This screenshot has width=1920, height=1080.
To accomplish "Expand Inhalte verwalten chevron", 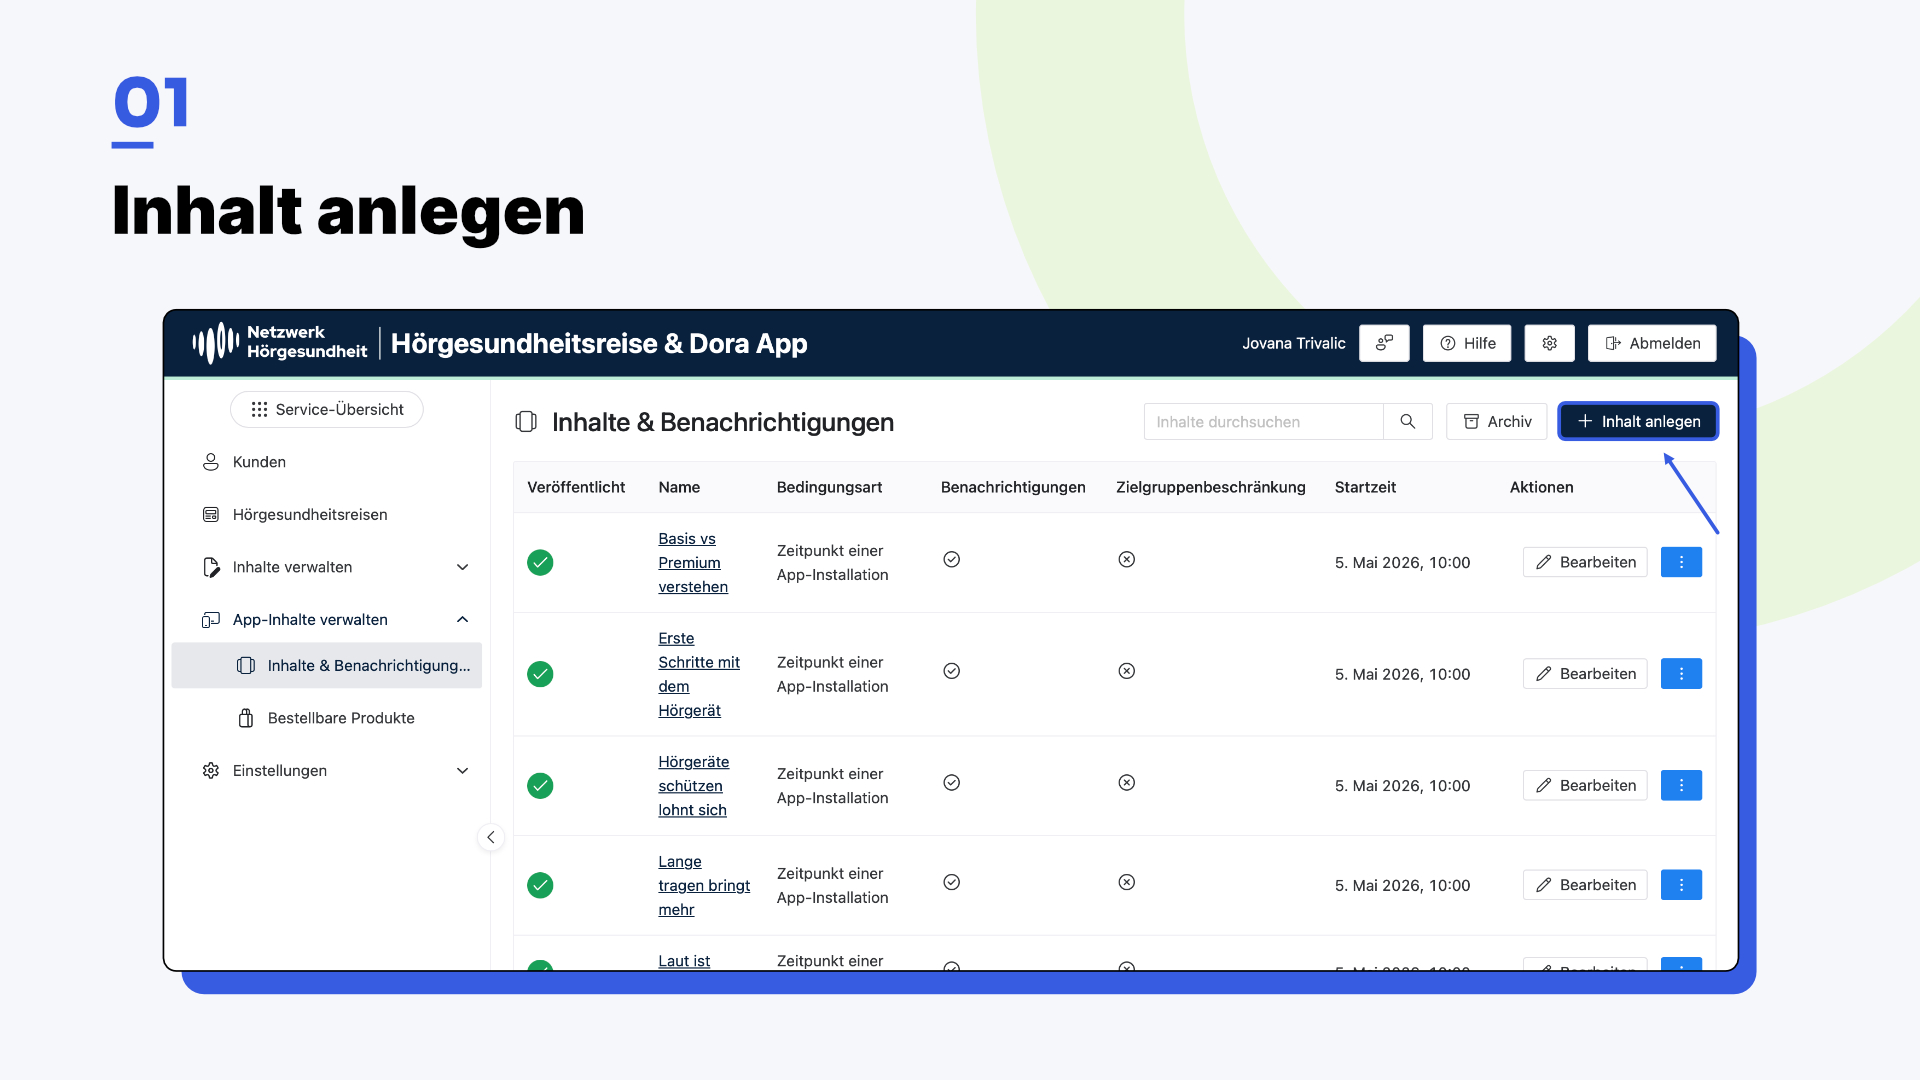I will pos(462,567).
